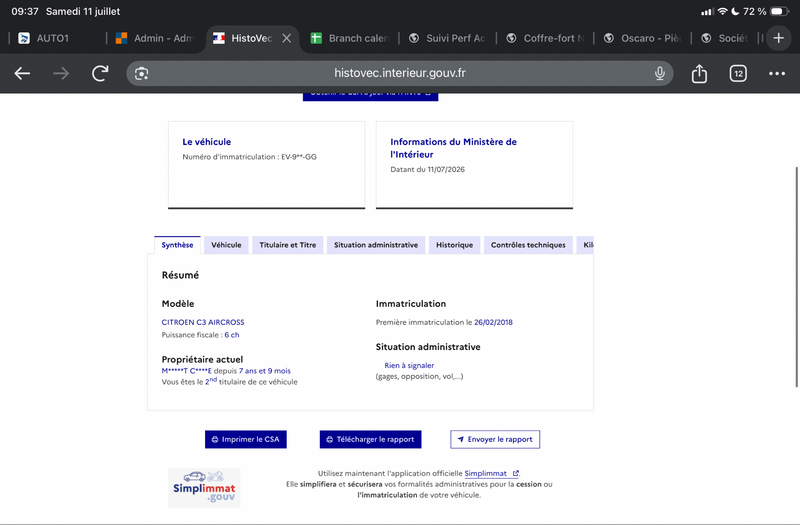The height and width of the screenshot is (525, 800).
Task: Reload the HistoVec page
Action: tap(100, 73)
